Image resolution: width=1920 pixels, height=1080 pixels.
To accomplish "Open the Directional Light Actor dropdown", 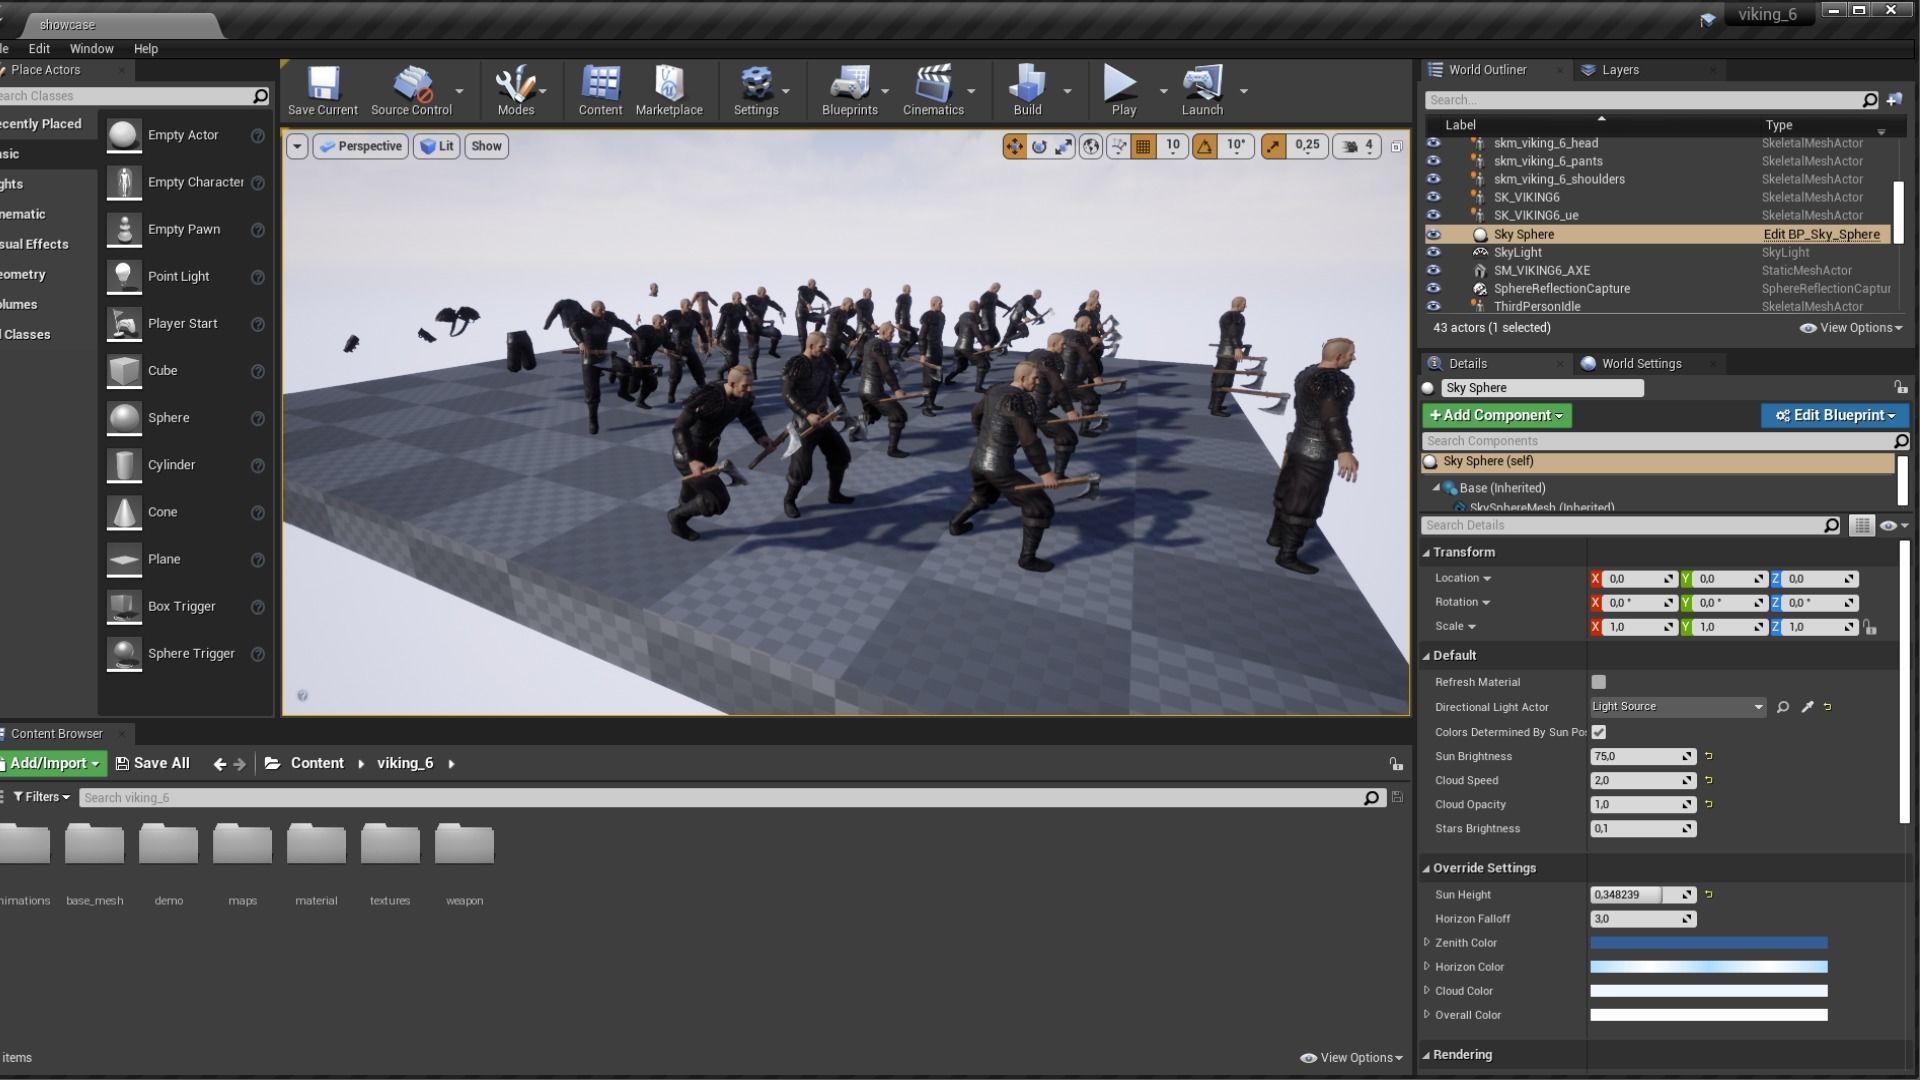I will click(1677, 707).
